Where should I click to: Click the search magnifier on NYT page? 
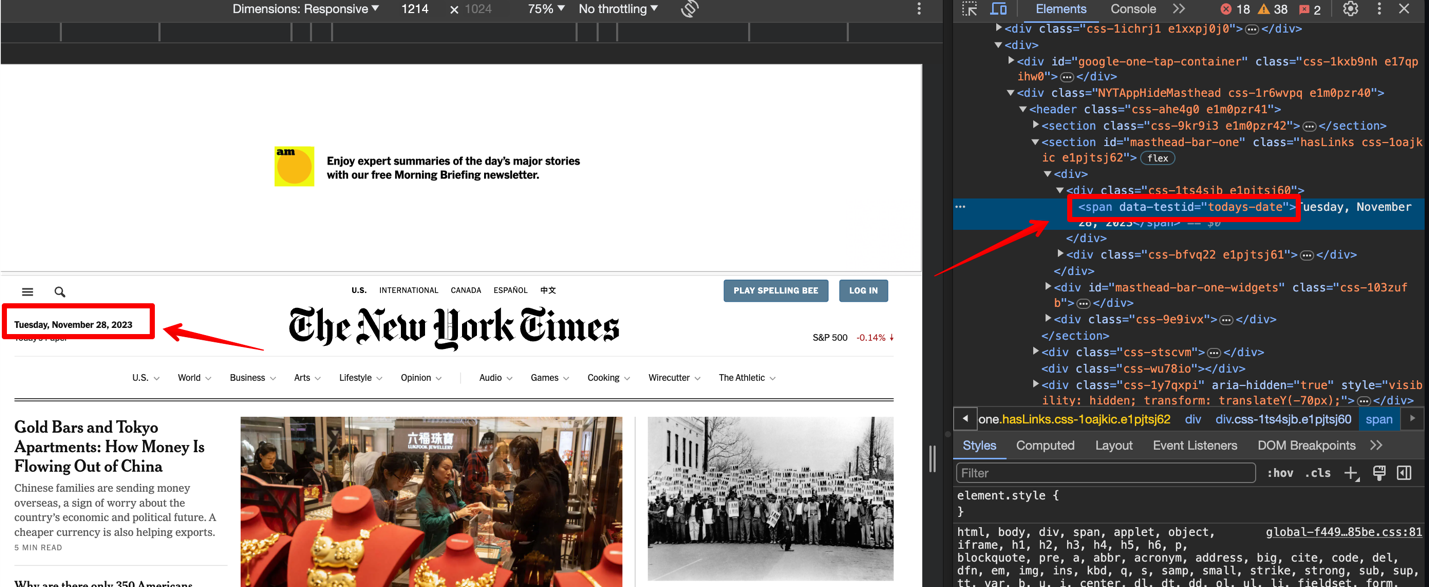(x=60, y=292)
